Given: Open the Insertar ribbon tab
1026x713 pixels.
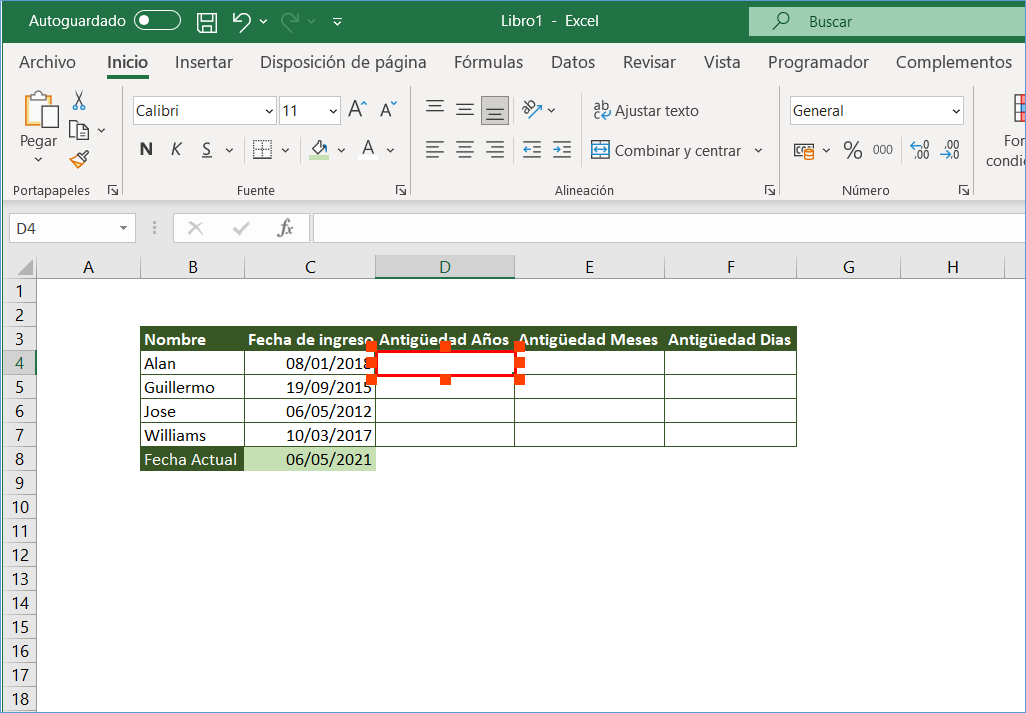Looking at the screenshot, I should tap(204, 62).
